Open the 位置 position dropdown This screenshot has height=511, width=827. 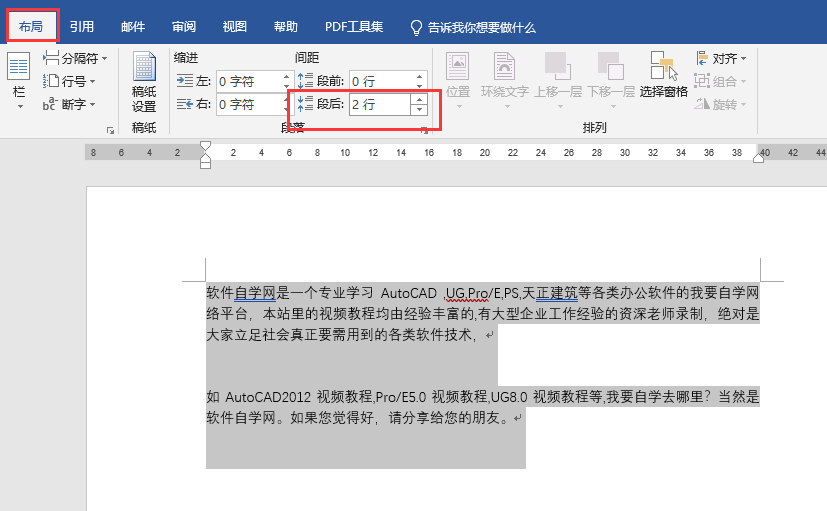[x=458, y=81]
